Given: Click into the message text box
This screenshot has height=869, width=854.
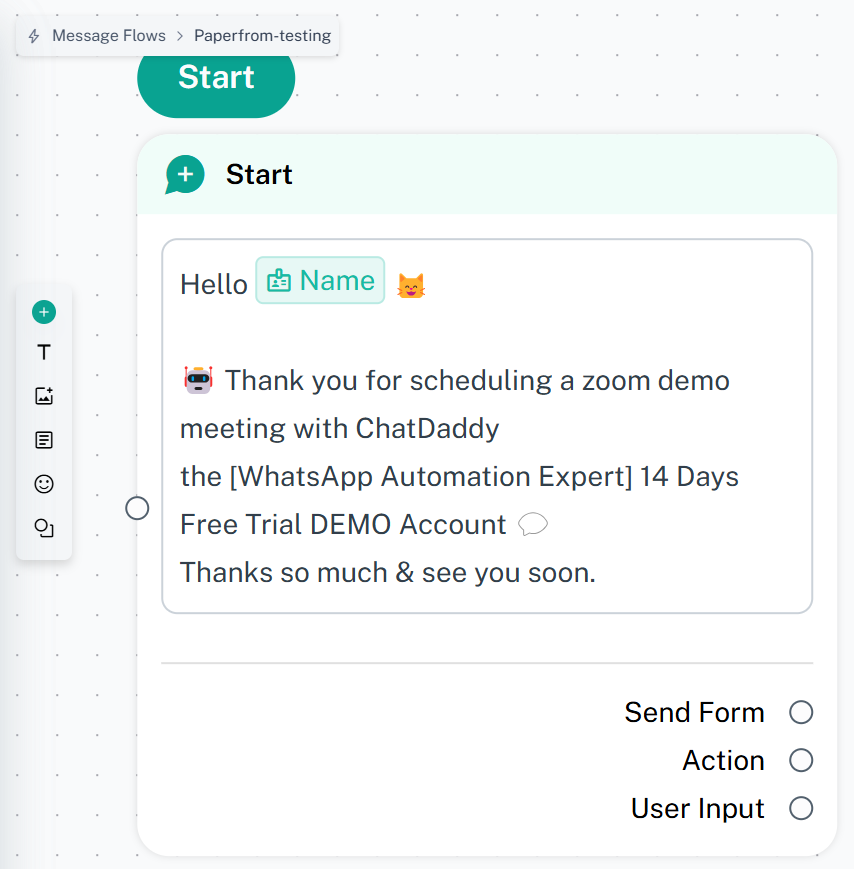Looking at the screenshot, I should click(487, 426).
